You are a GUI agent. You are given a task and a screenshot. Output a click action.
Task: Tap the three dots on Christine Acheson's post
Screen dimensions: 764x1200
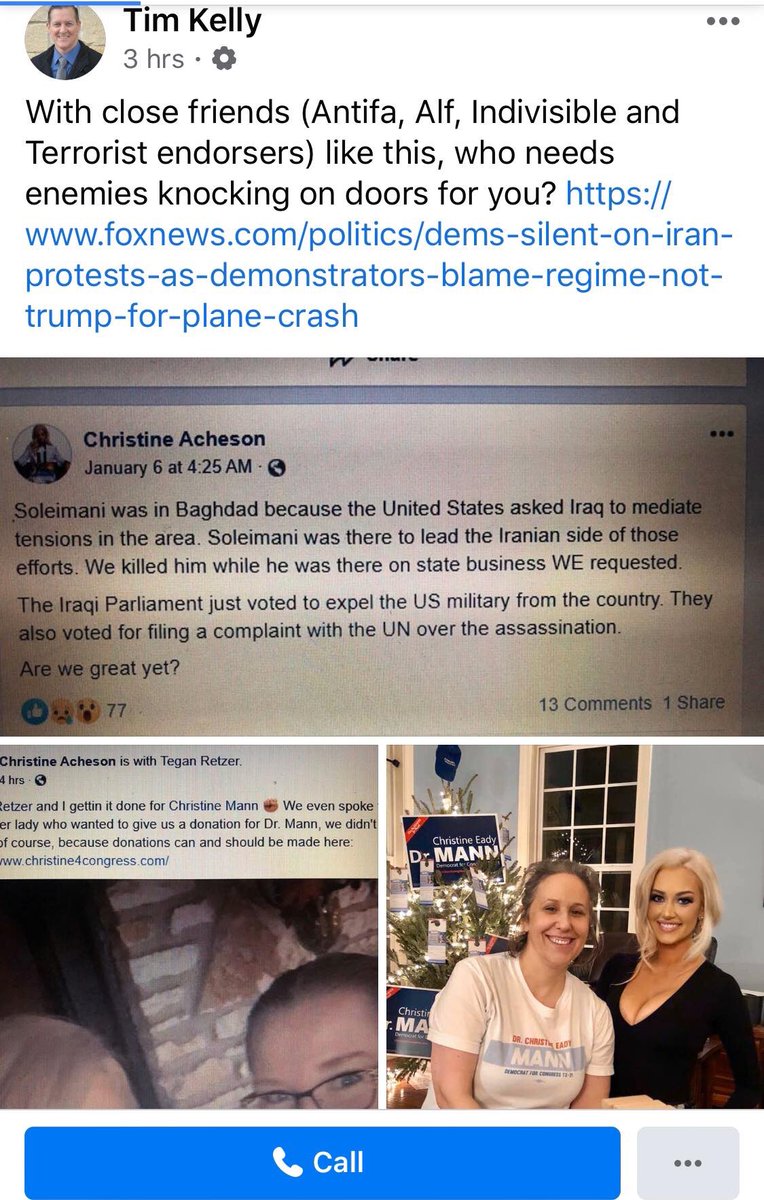click(722, 434)
